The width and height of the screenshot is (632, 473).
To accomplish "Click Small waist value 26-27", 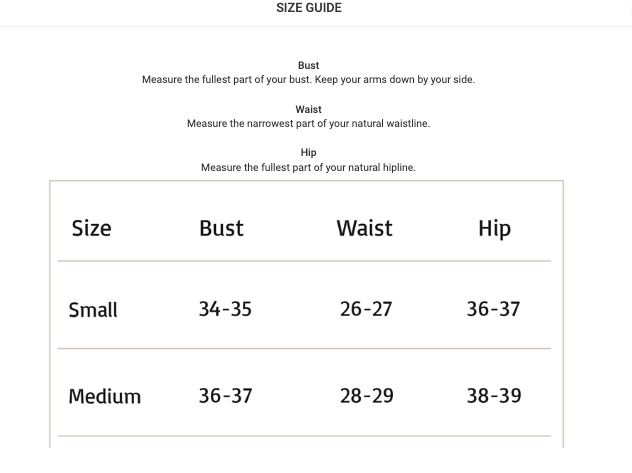I will [x=366, y=309].
